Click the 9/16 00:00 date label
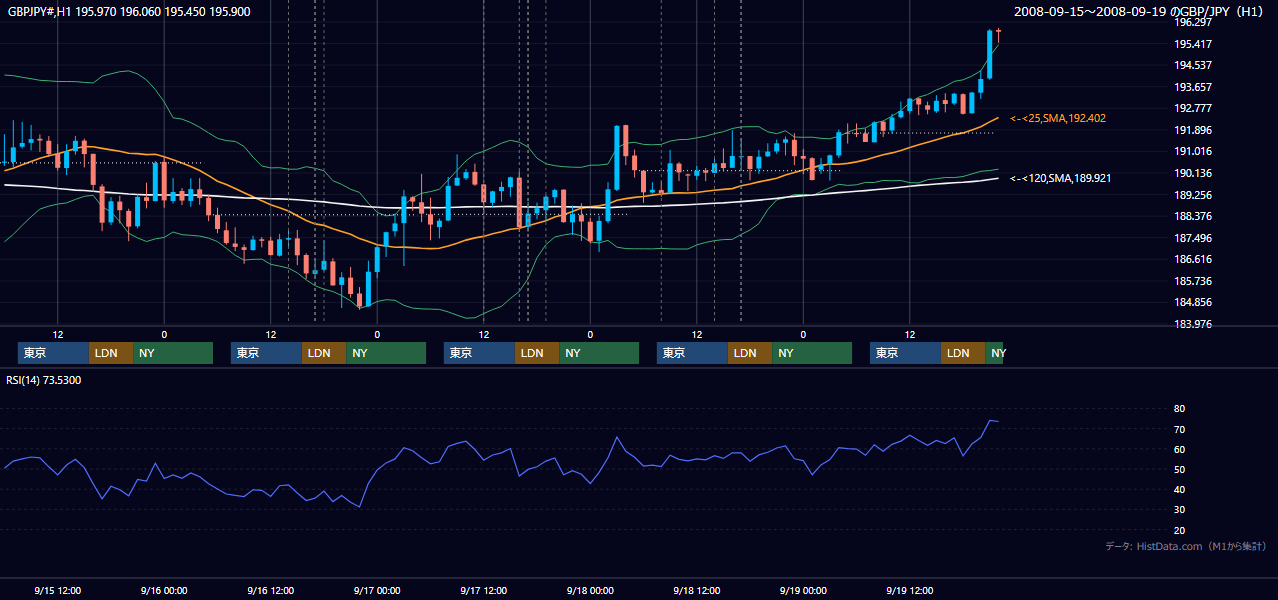1278x600 pixels. coord(164,590)
